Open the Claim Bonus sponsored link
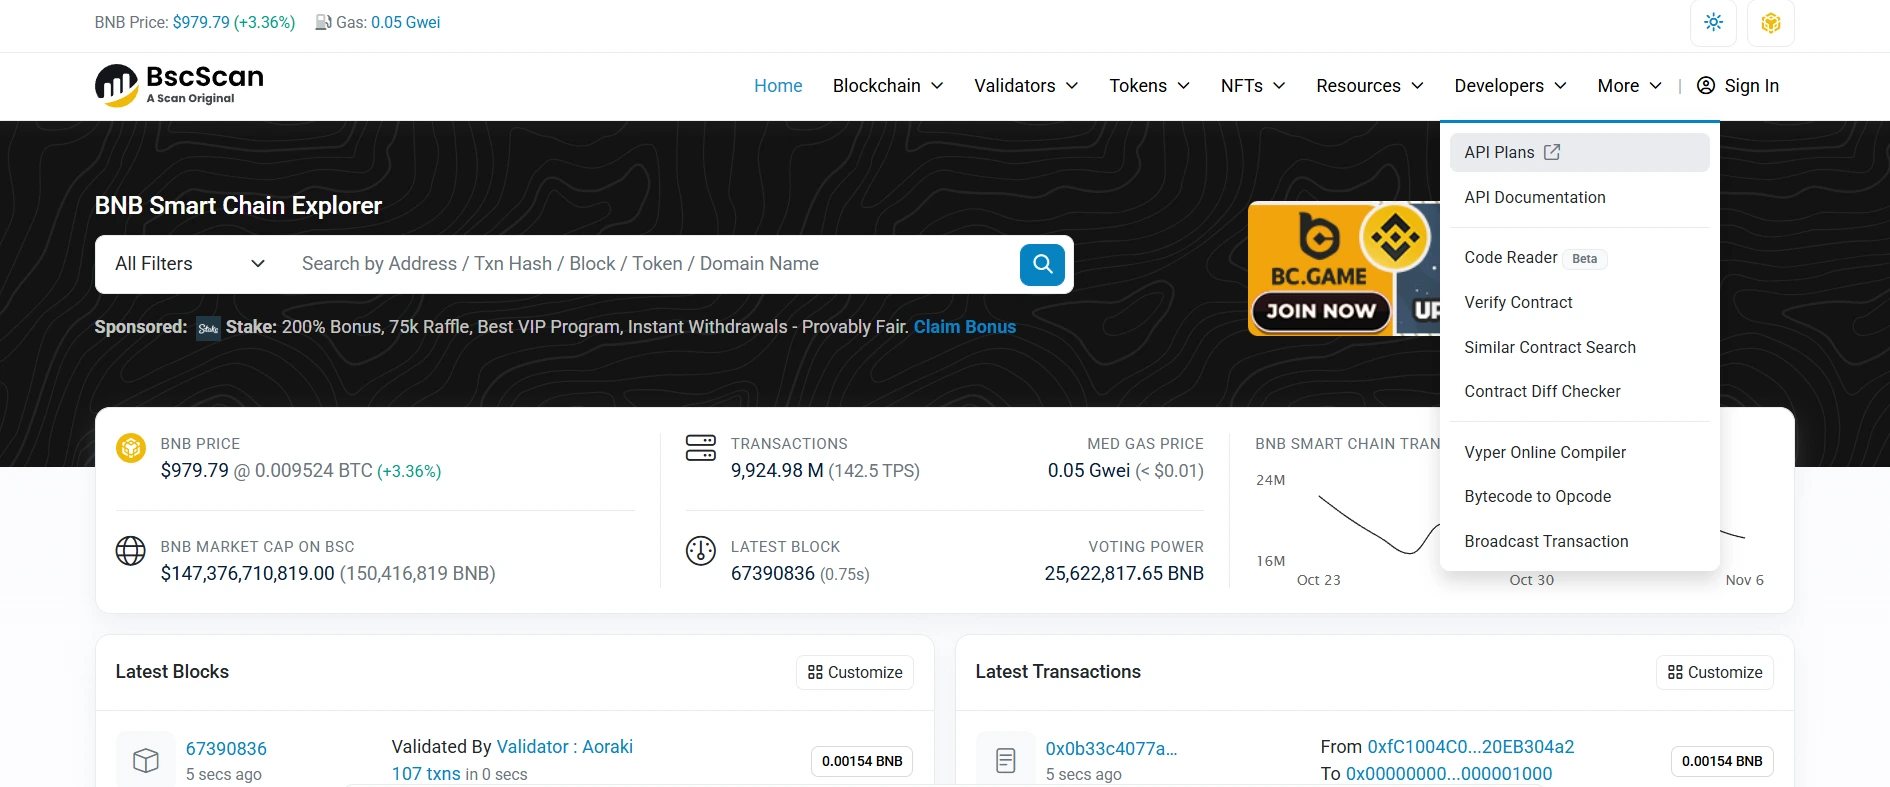Viewport: 1890px width, 787px height. pos(964,327)
